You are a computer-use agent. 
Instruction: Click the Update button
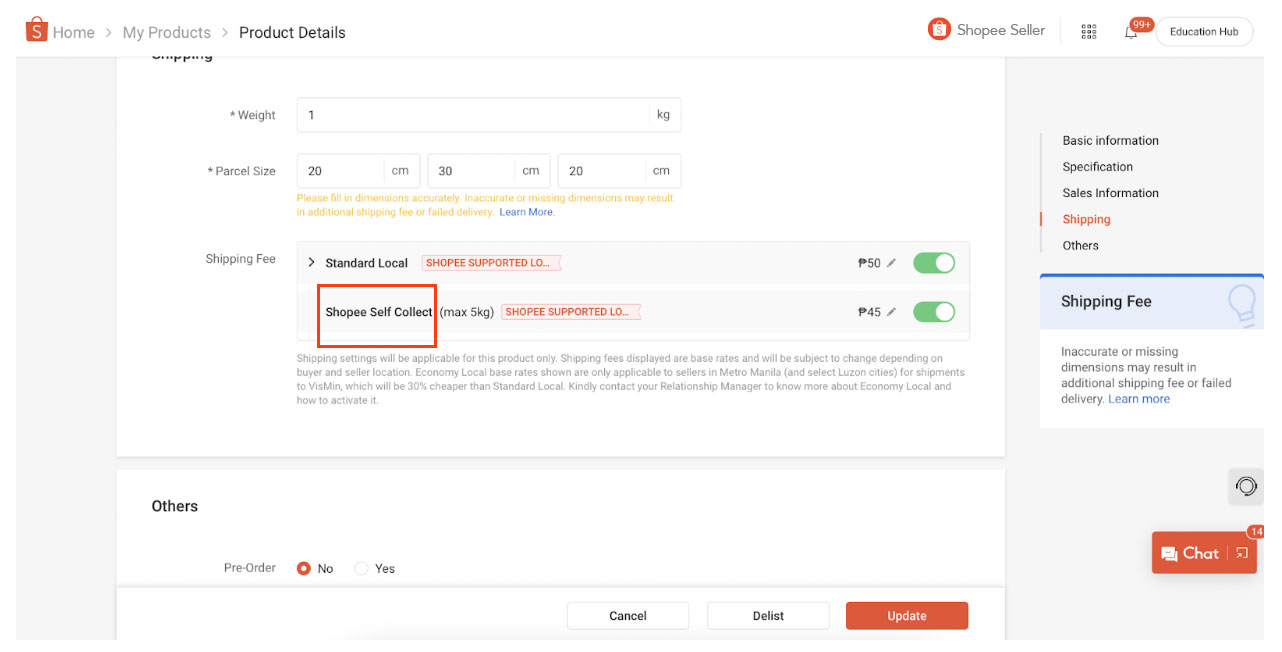906,615
